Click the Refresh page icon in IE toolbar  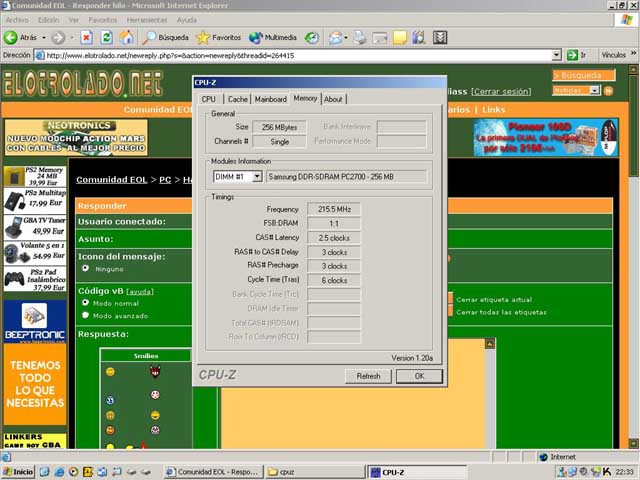pyautogui.click(x=106, y=37)
